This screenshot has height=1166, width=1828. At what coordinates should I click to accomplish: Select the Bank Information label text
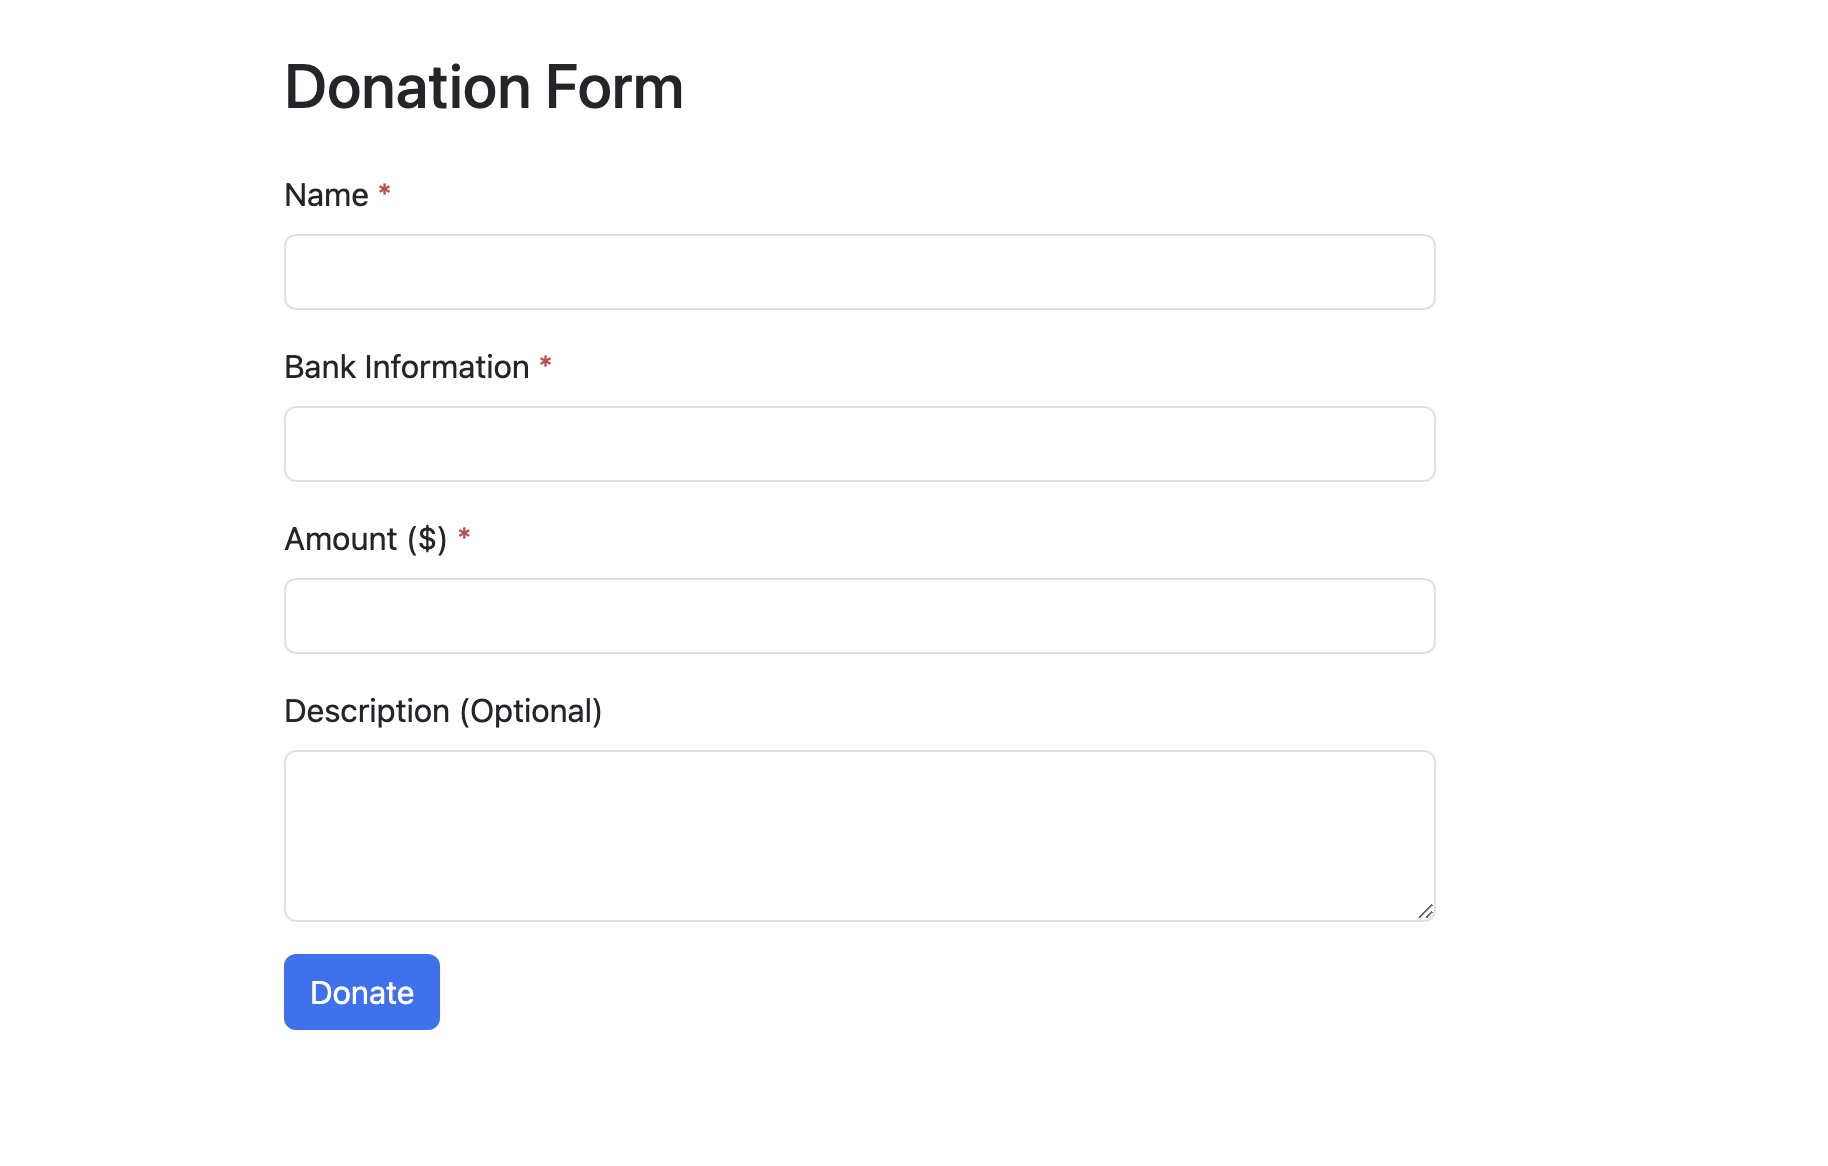tap(405, 367)
